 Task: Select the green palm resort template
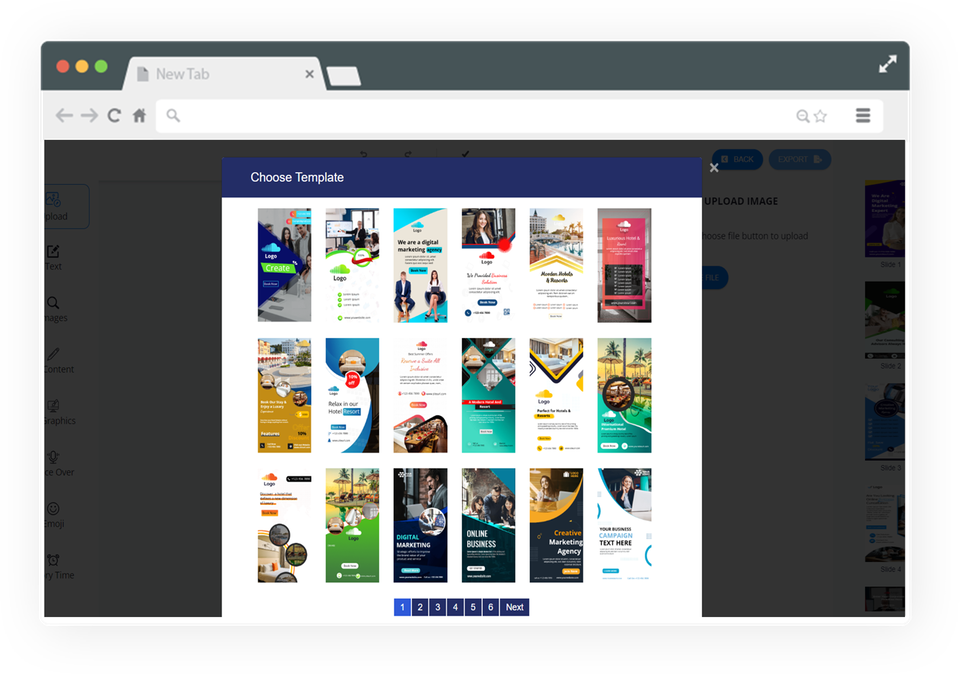[x=352, y=525]
